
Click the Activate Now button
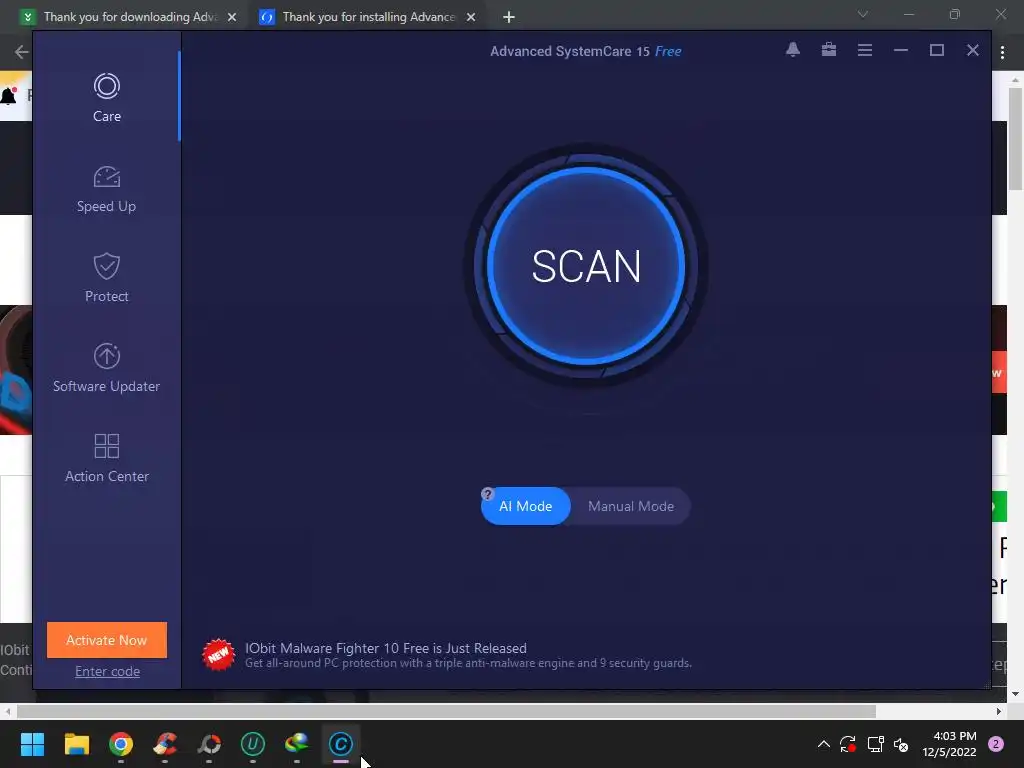[x=106, y=640]
